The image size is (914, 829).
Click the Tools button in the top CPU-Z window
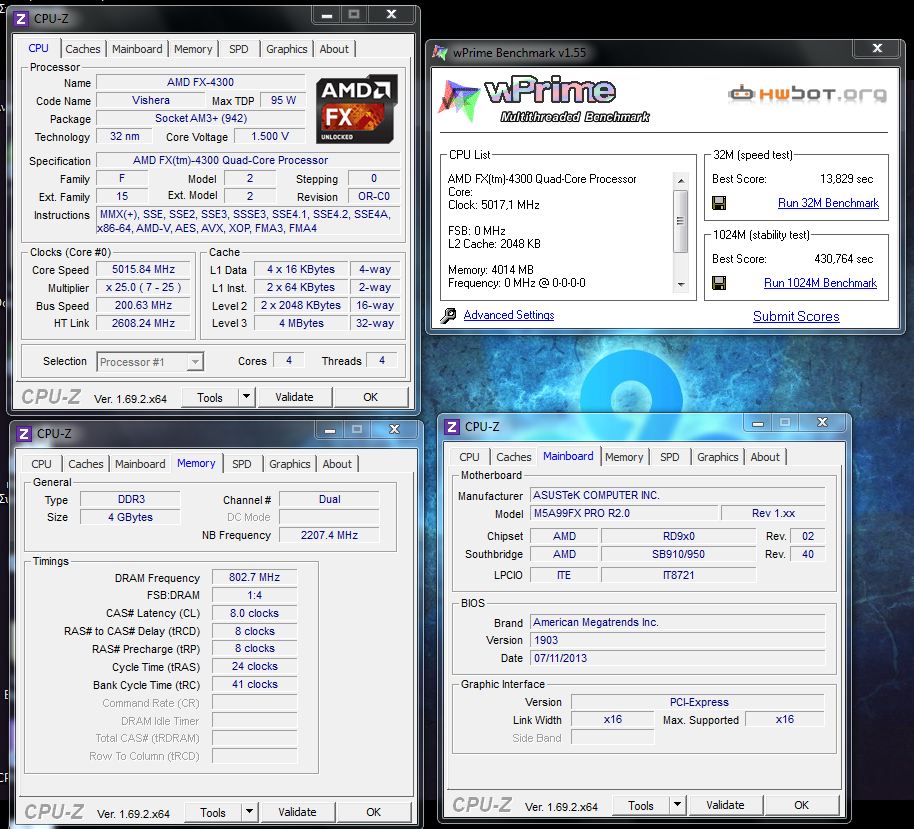pyautogui.click(x=210, y=397)
